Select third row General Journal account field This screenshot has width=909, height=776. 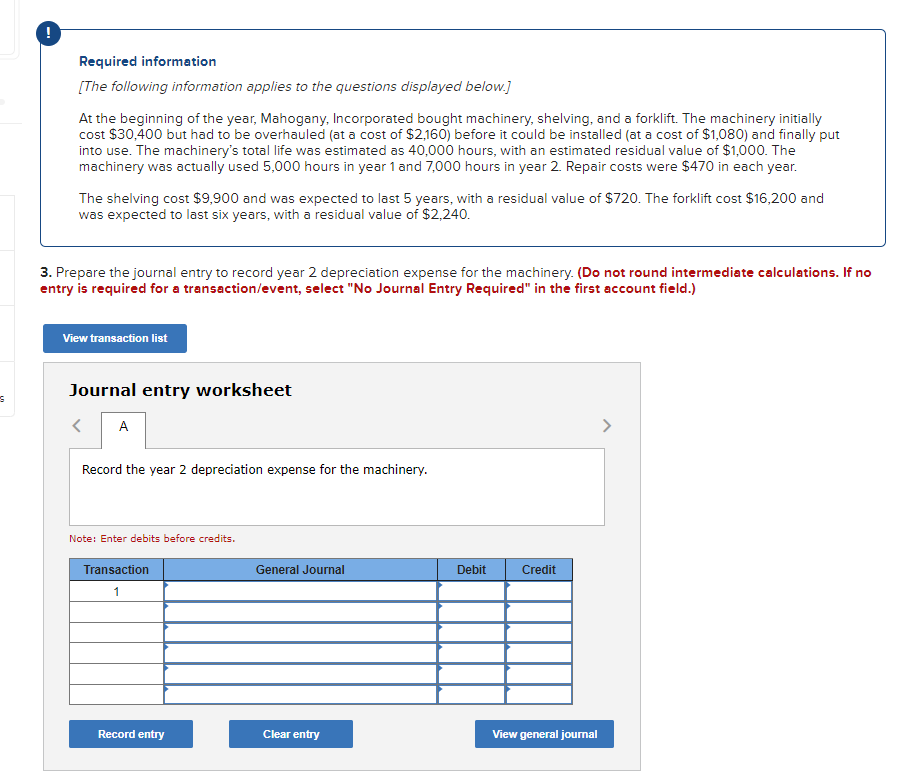pos(300,632)
